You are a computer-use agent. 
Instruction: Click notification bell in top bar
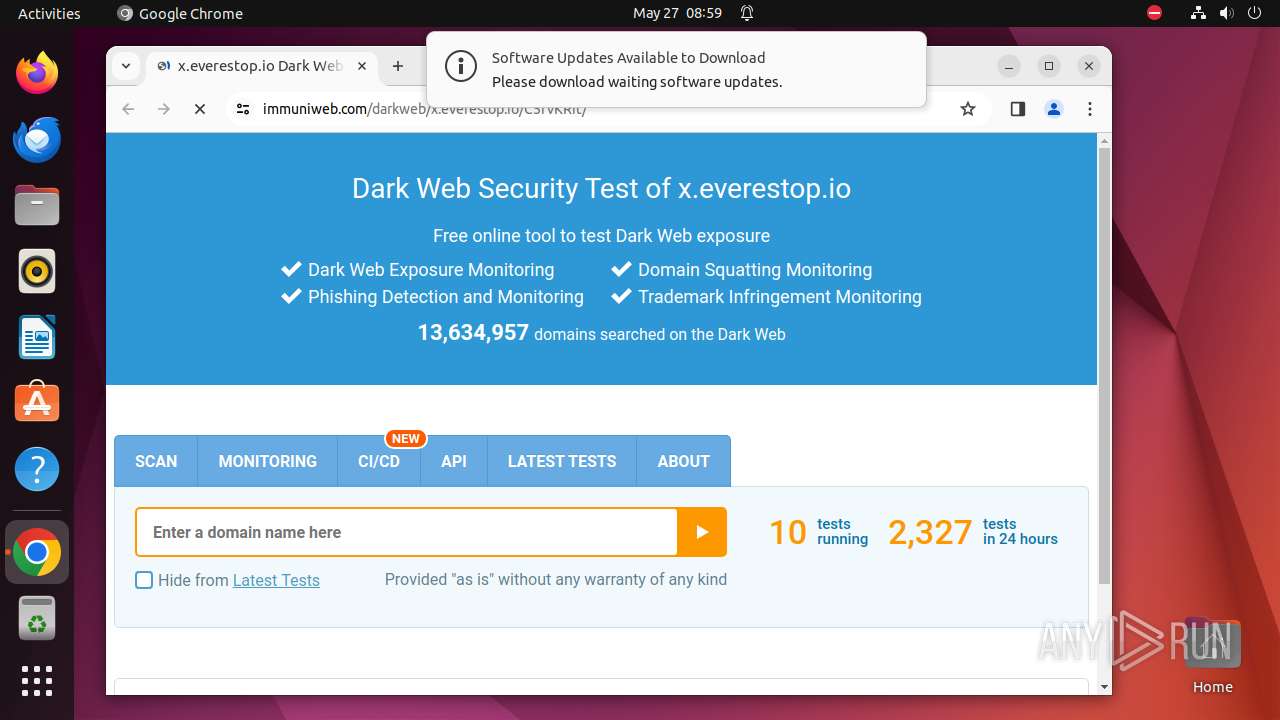[747, 13]
